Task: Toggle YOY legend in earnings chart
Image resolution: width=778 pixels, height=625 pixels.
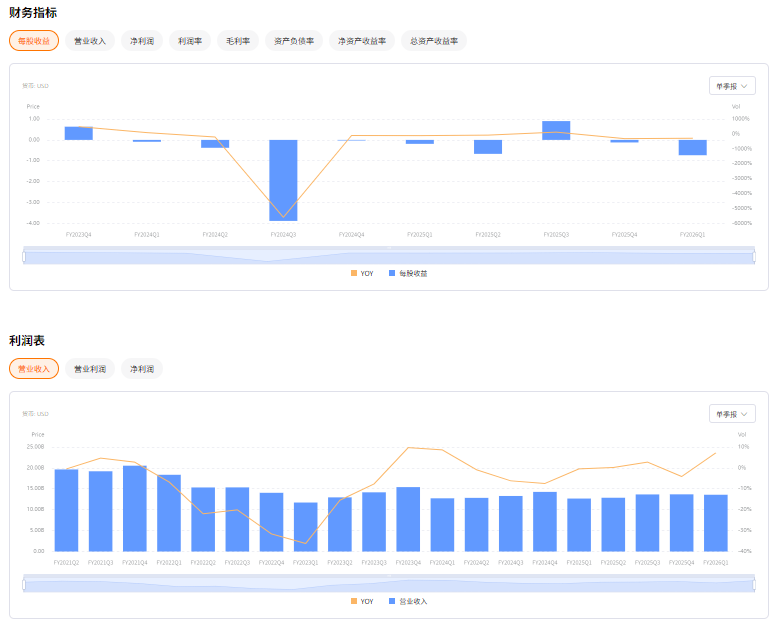Action: tap(362, 273)
